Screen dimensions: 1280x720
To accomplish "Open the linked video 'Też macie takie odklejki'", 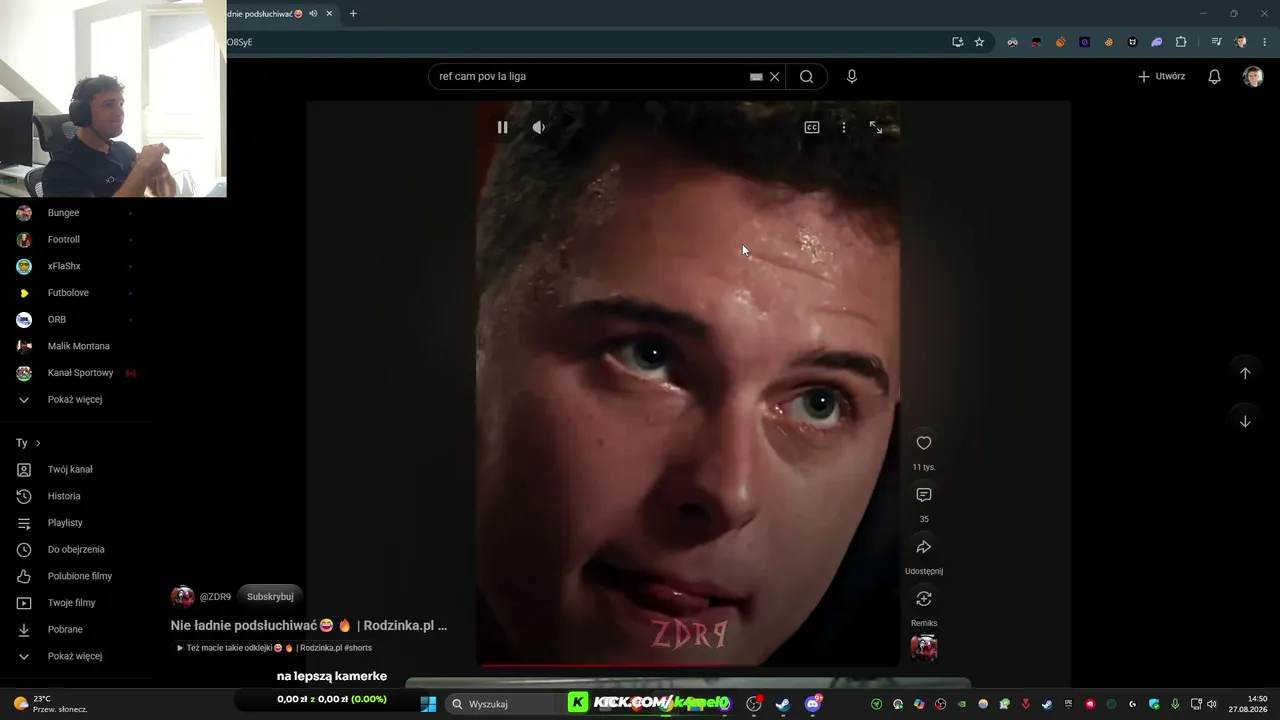I will [x=274, y=648].
